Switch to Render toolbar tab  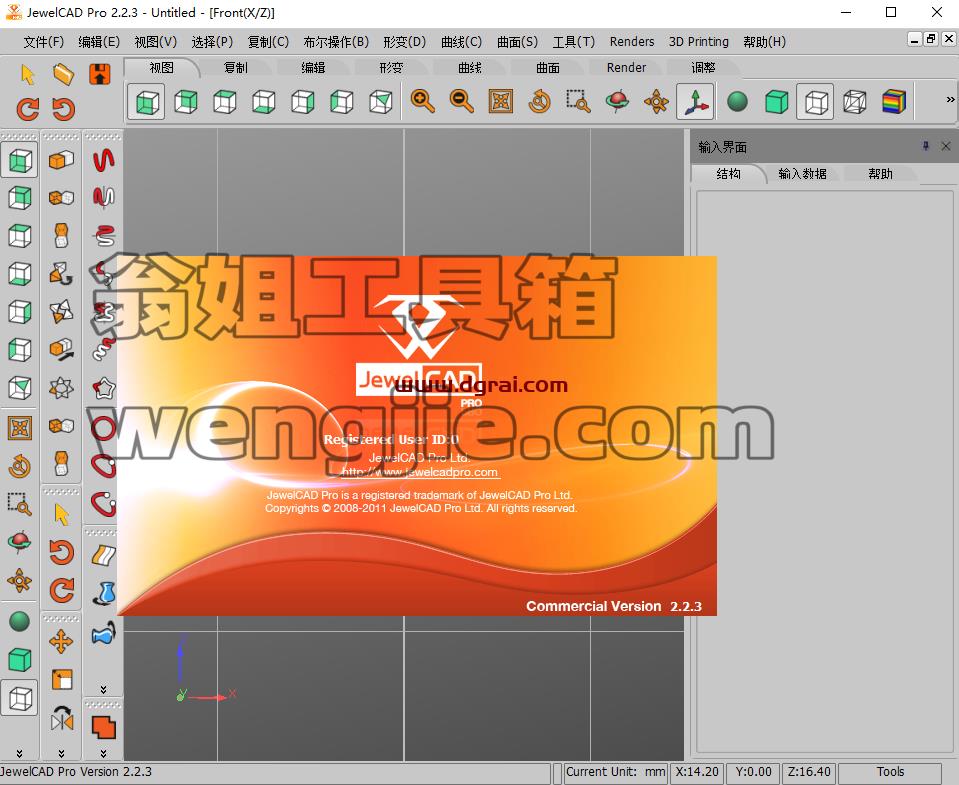pos(626,67)
